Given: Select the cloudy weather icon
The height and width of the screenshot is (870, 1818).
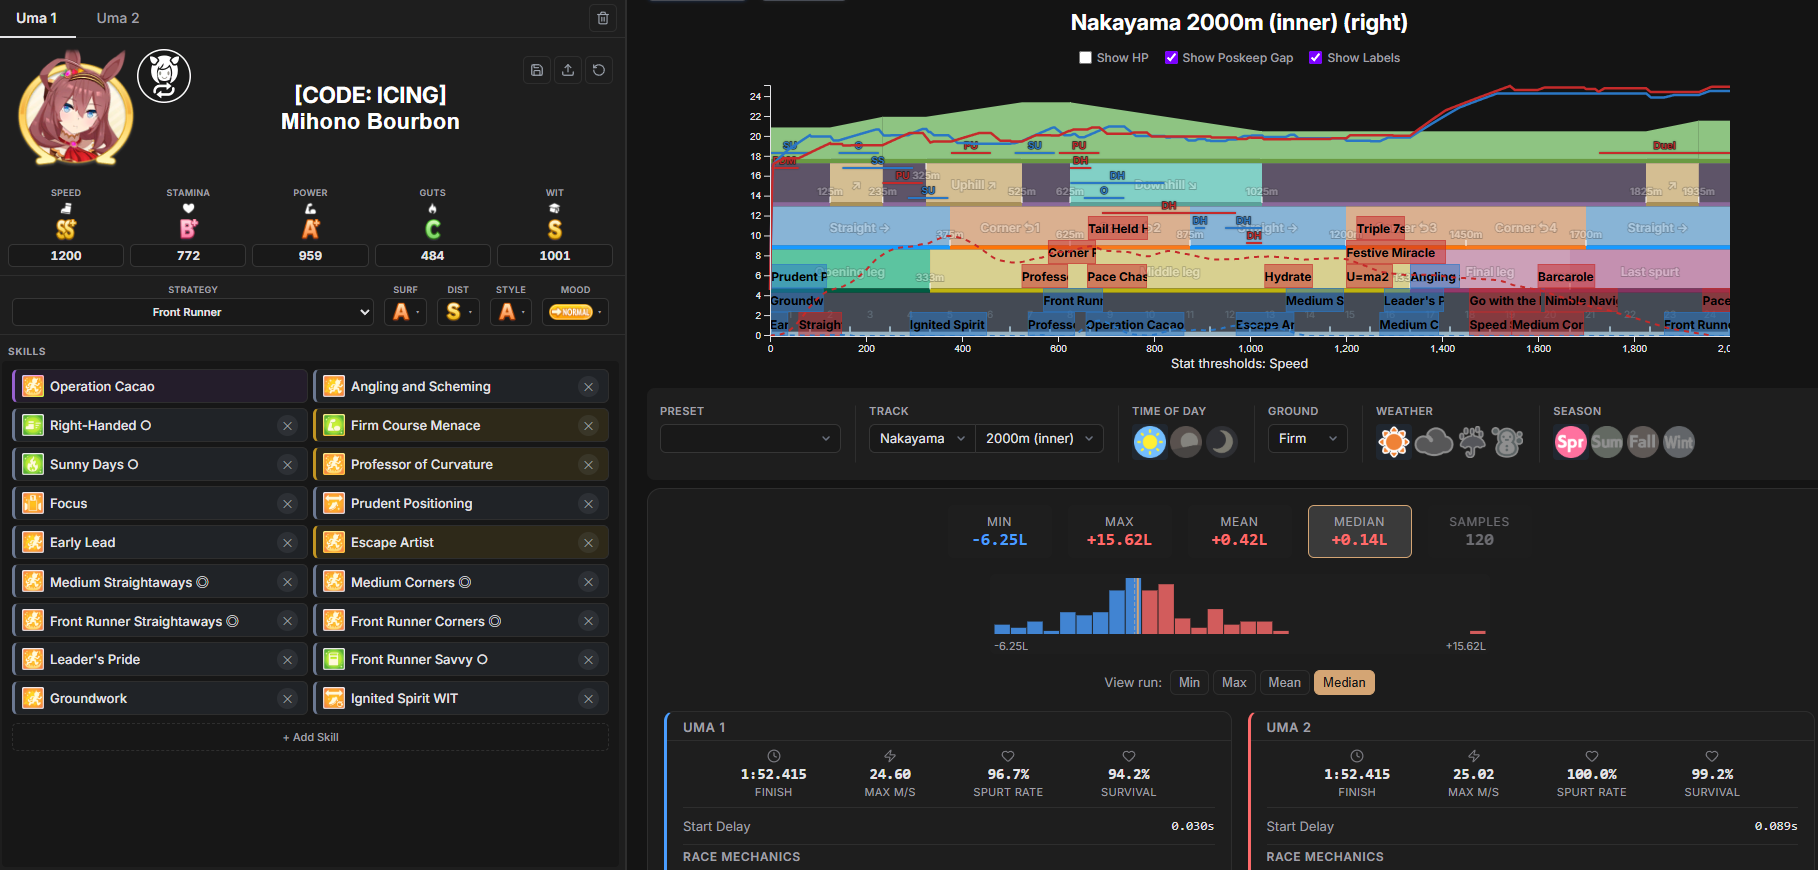Looking at the screenshot, I should coord(1433,441).
